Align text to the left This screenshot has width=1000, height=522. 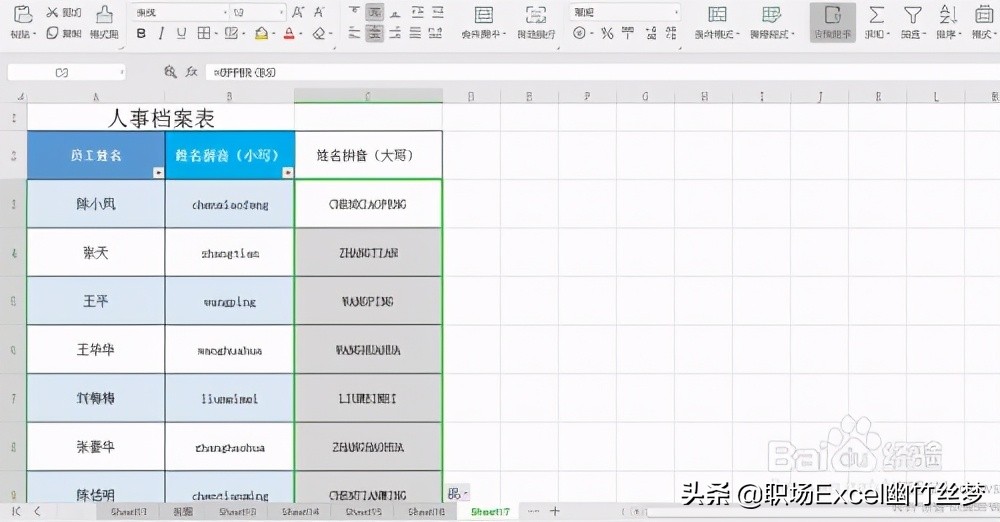click(x=355, y=33)
